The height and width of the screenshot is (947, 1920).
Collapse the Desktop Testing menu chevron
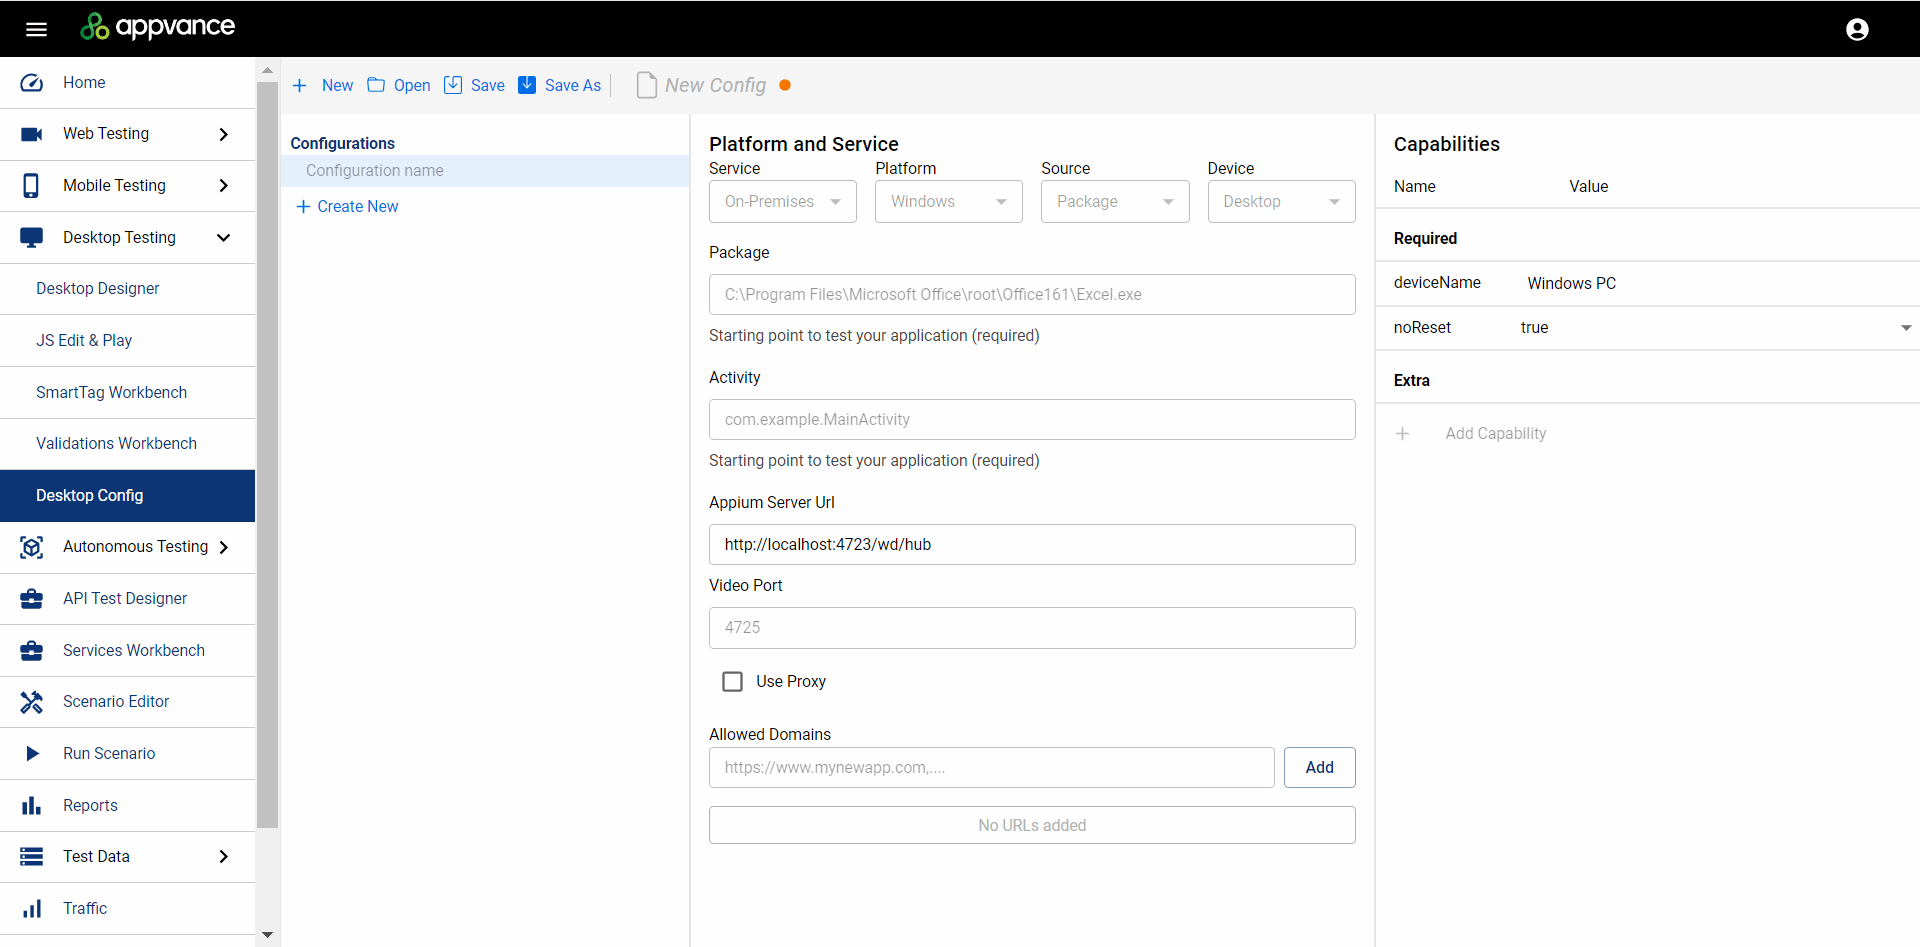coord(224,238)
